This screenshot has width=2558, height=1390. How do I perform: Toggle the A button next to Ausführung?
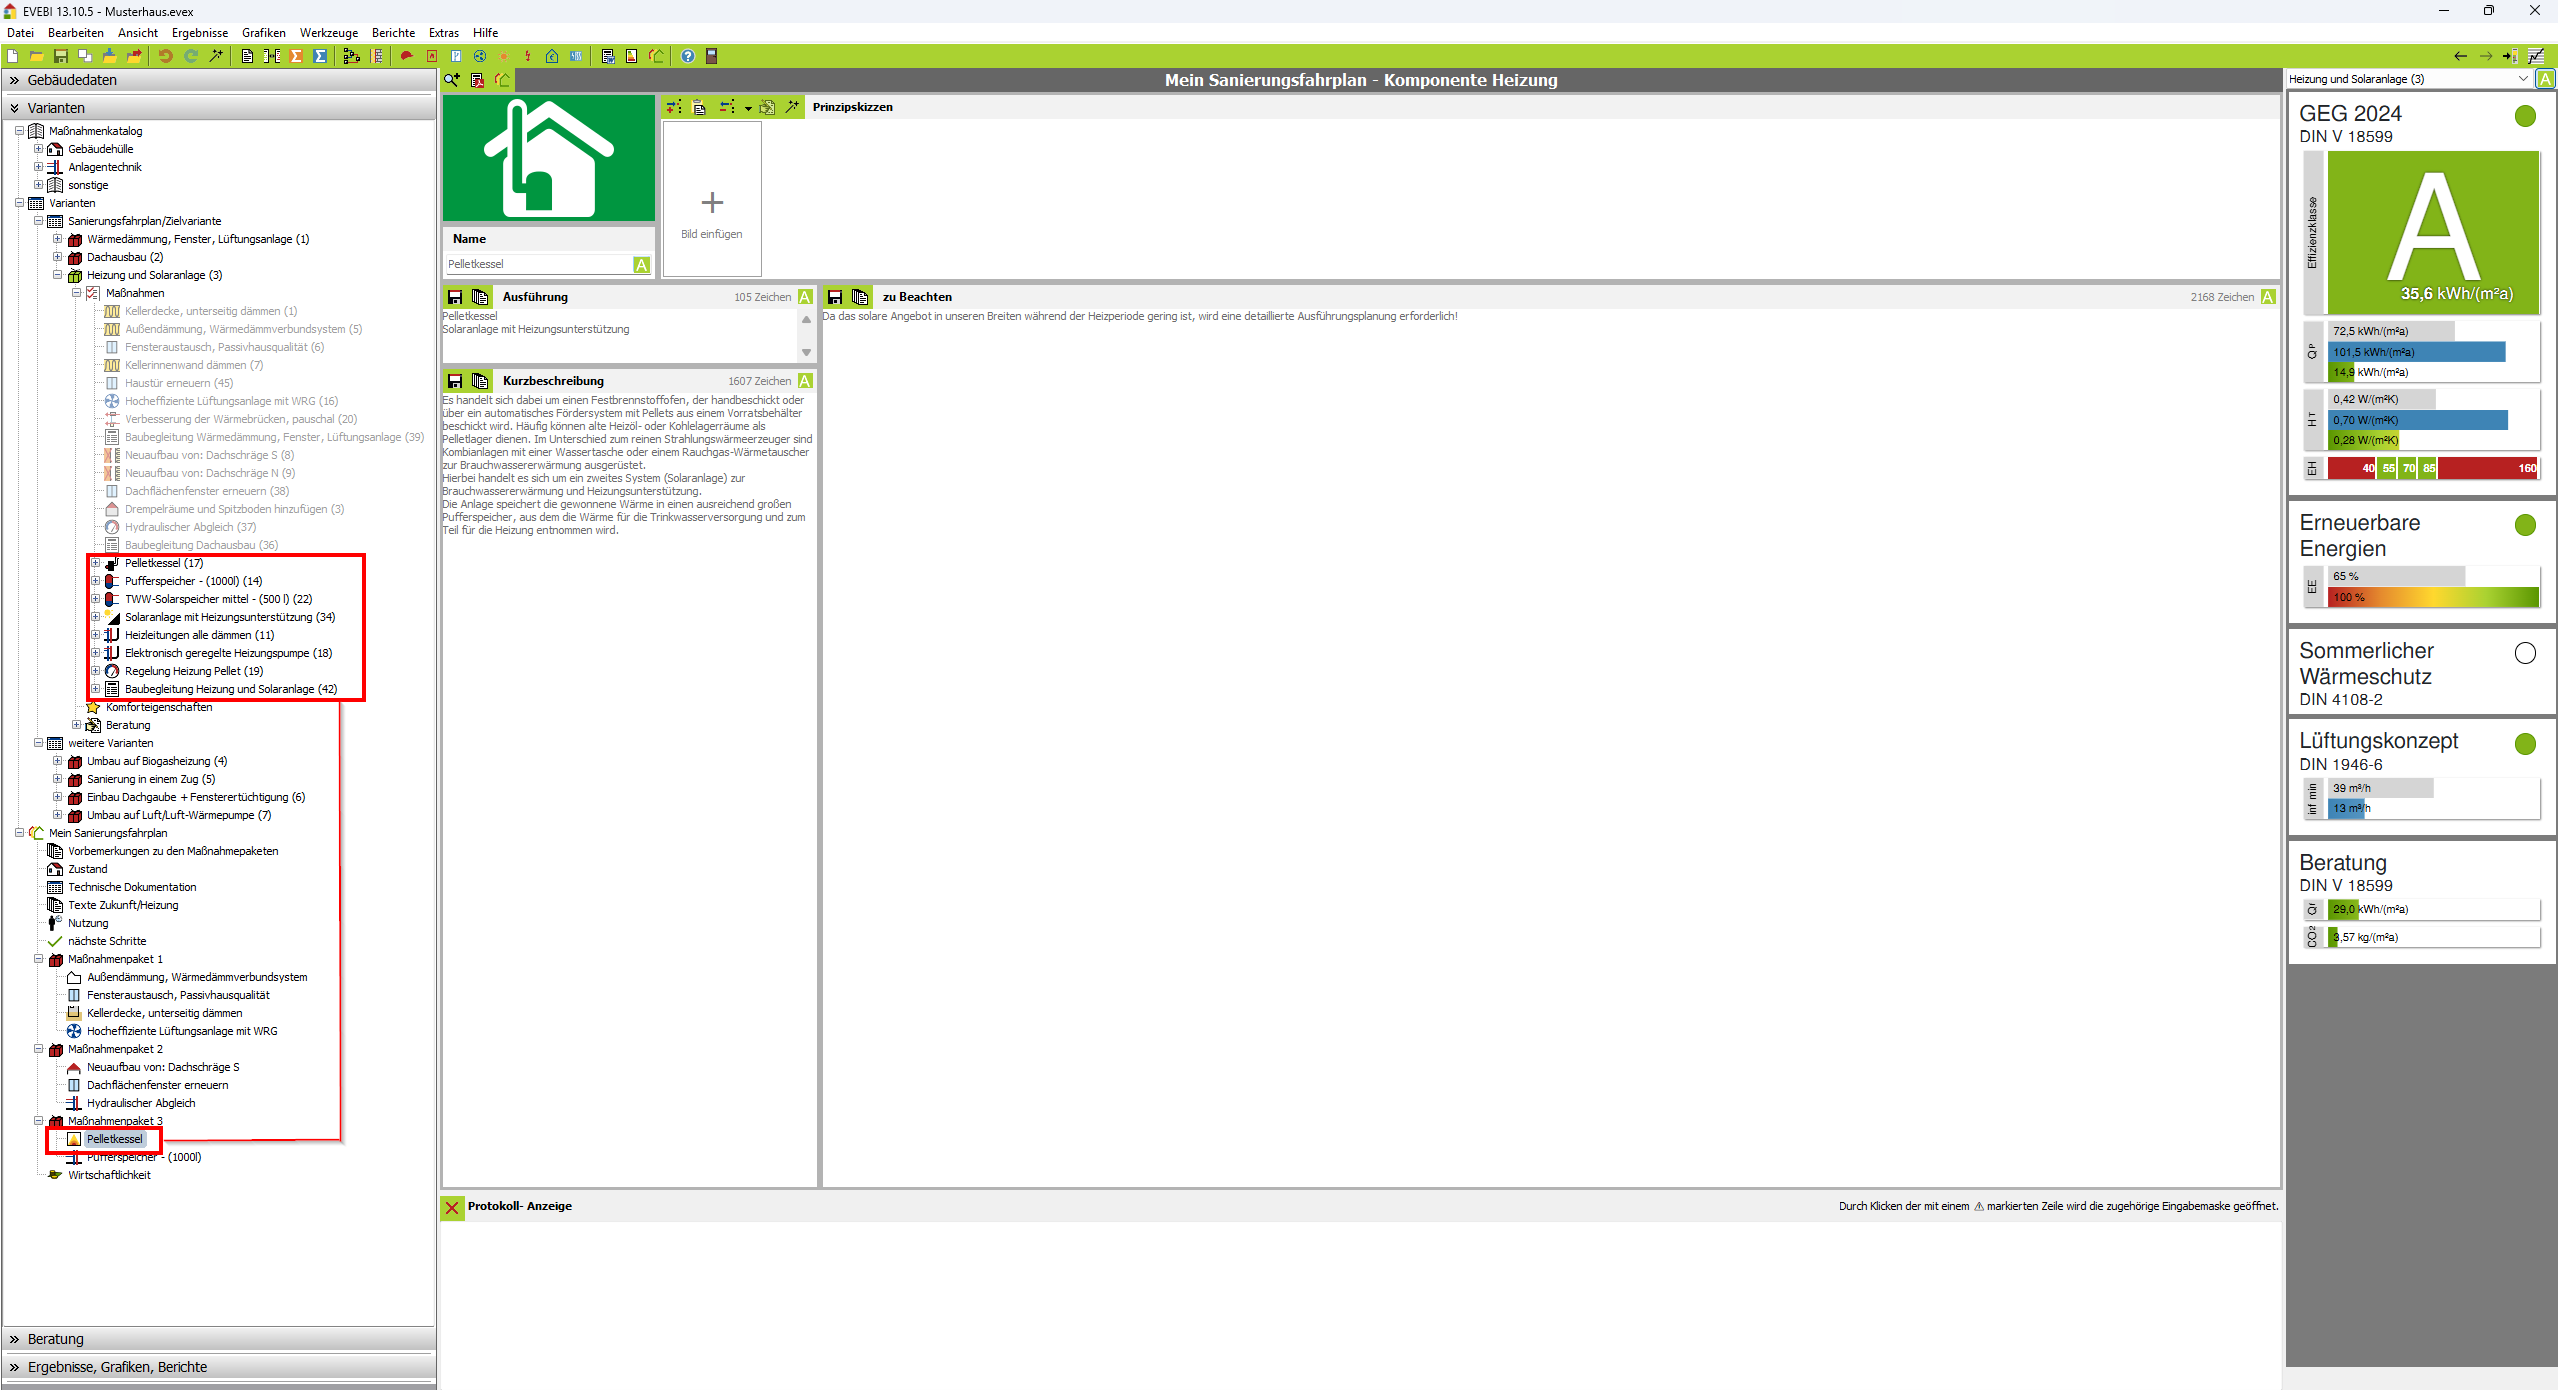[x=805, y=297]
